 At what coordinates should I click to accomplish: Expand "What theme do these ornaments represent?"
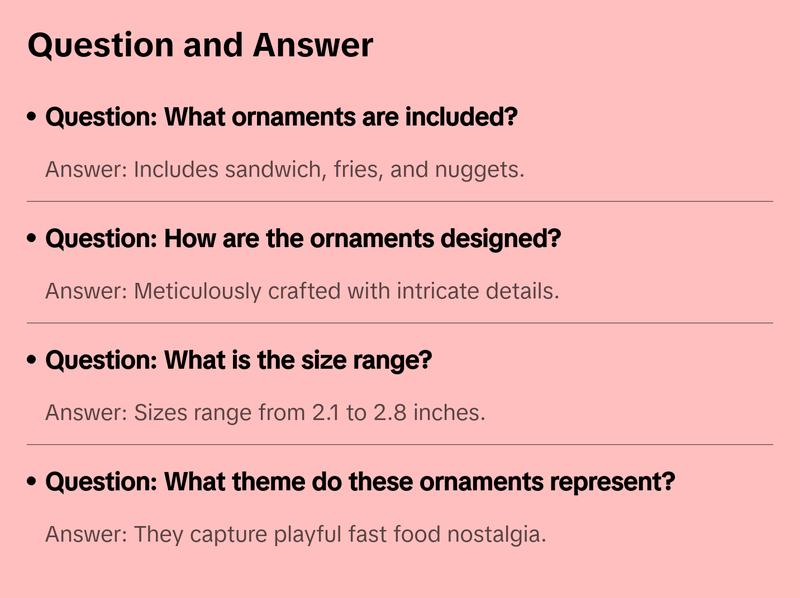(x=360, y=482)
